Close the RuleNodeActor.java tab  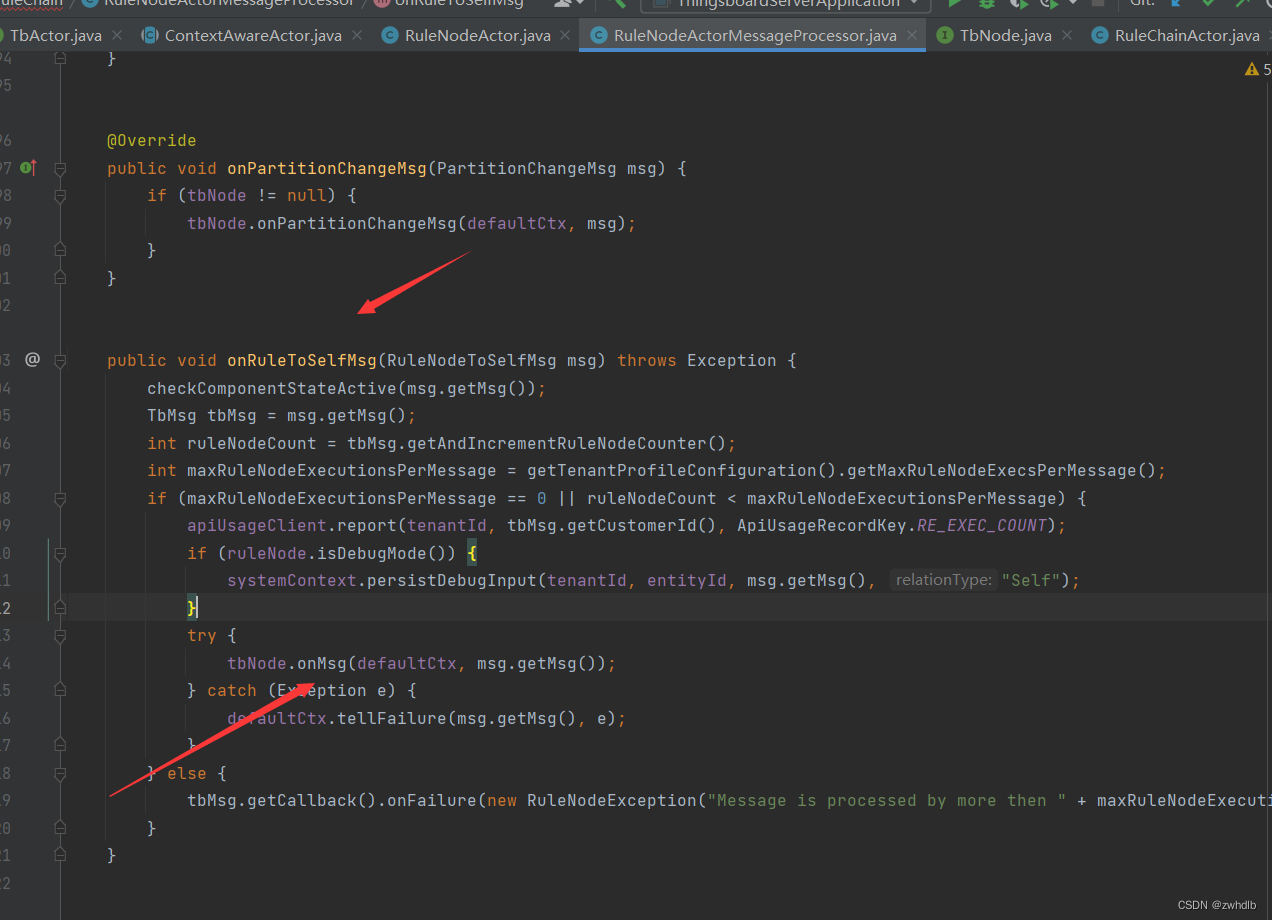click(566, 35)
